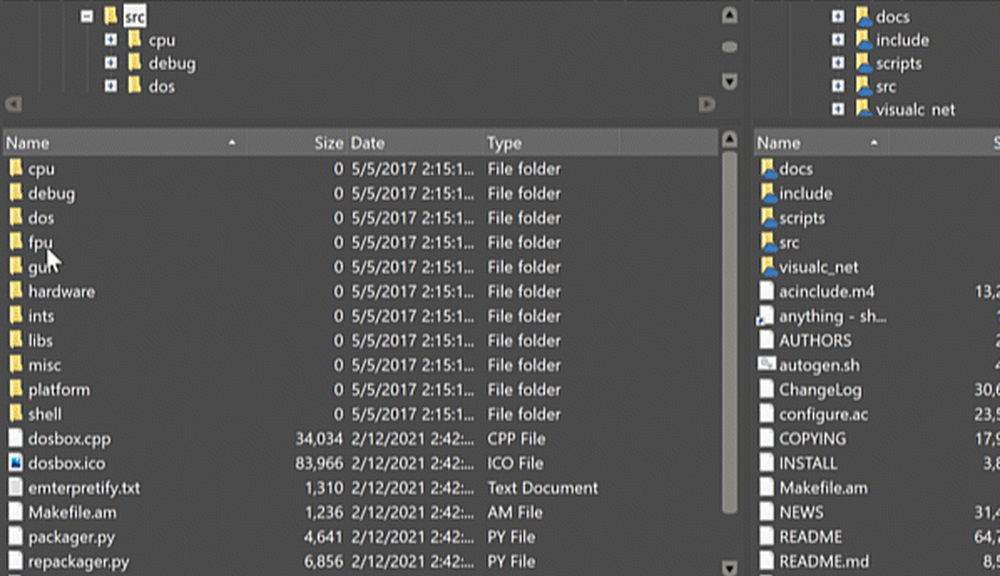This screenshot has height=576, width=1000.
Task: Sort right file list by Name
Action: pos(821,143)
